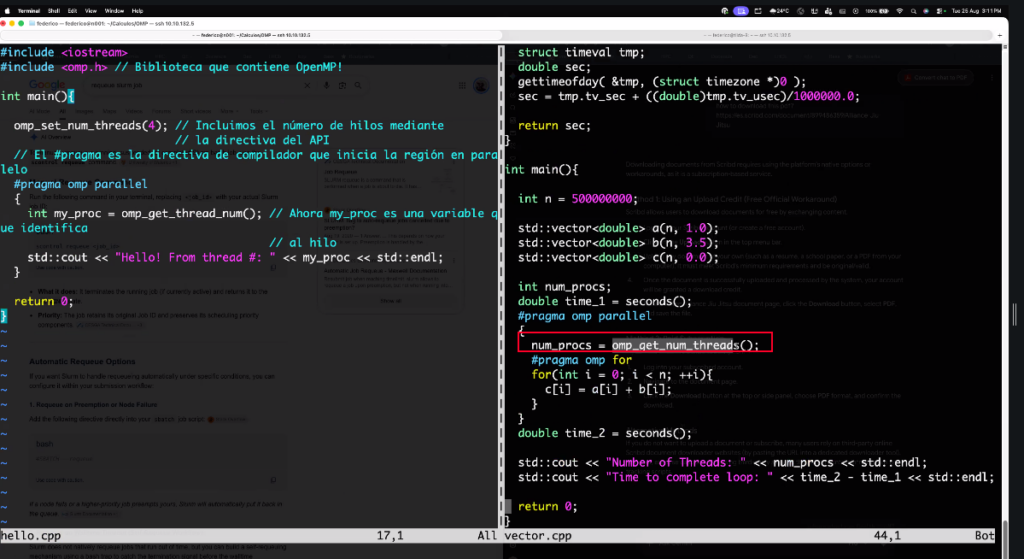
Task: Click the int num_procs; line
Action: (565, 287)
